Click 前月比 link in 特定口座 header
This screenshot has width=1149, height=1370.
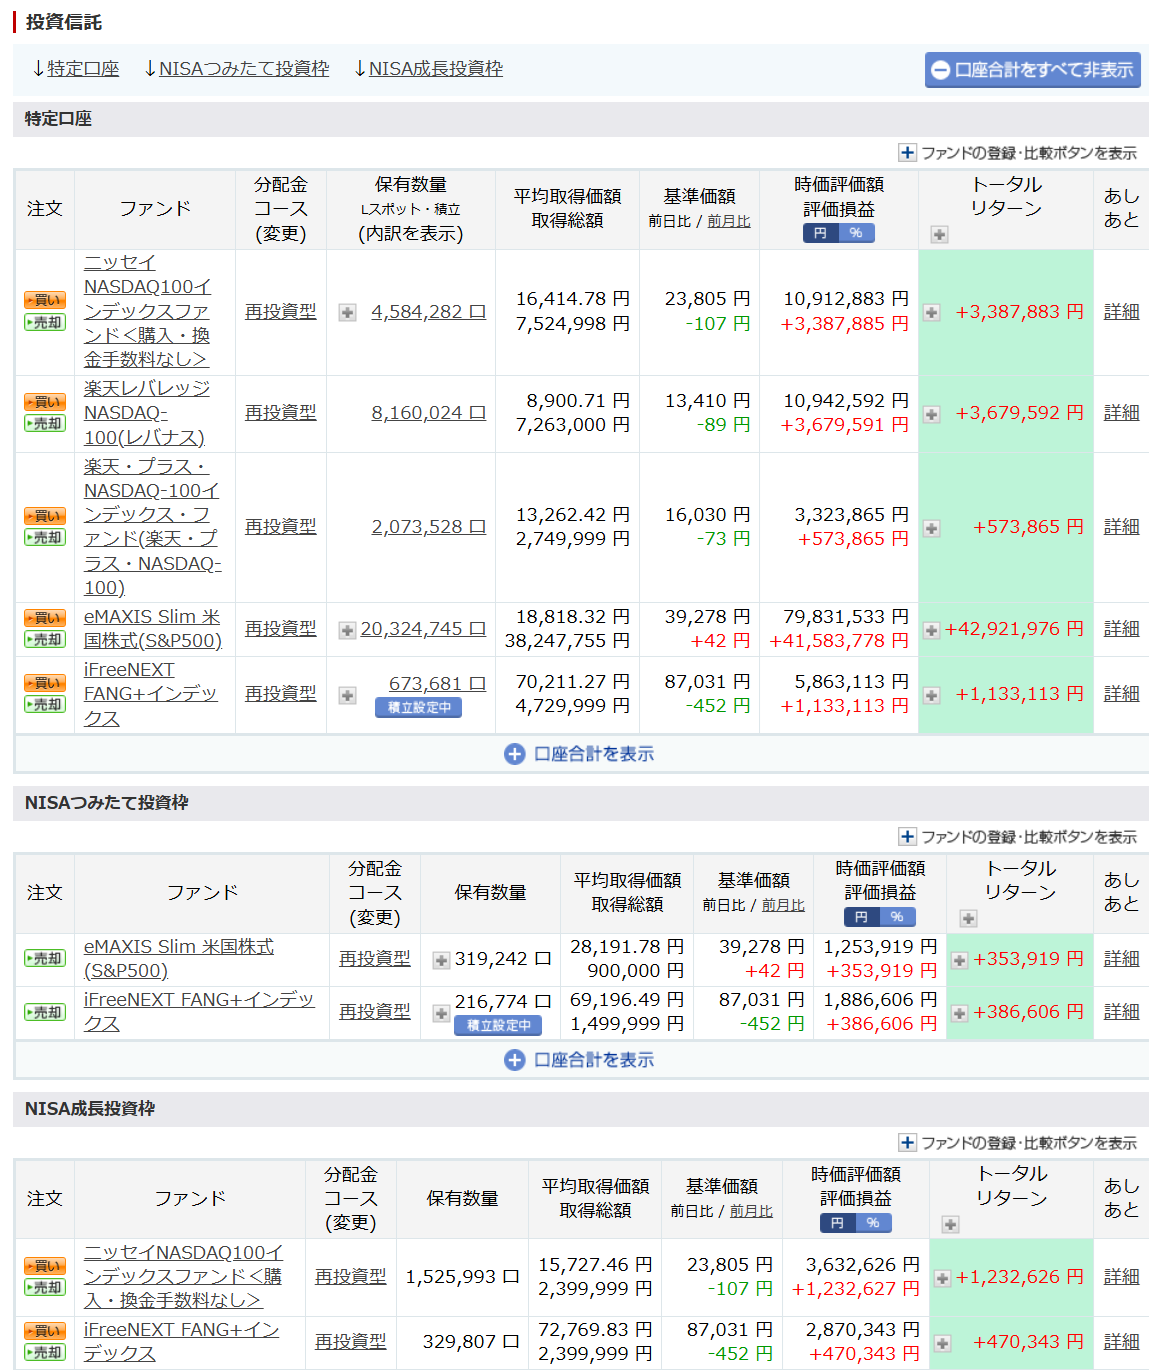(x=728, y=221)
